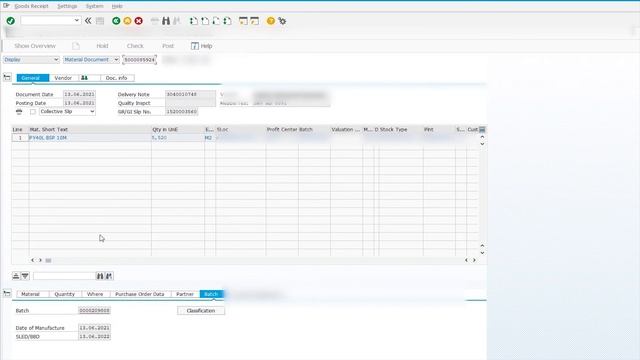Switch to the Quantity item tab
640x360 pixels.
point(64,294)
